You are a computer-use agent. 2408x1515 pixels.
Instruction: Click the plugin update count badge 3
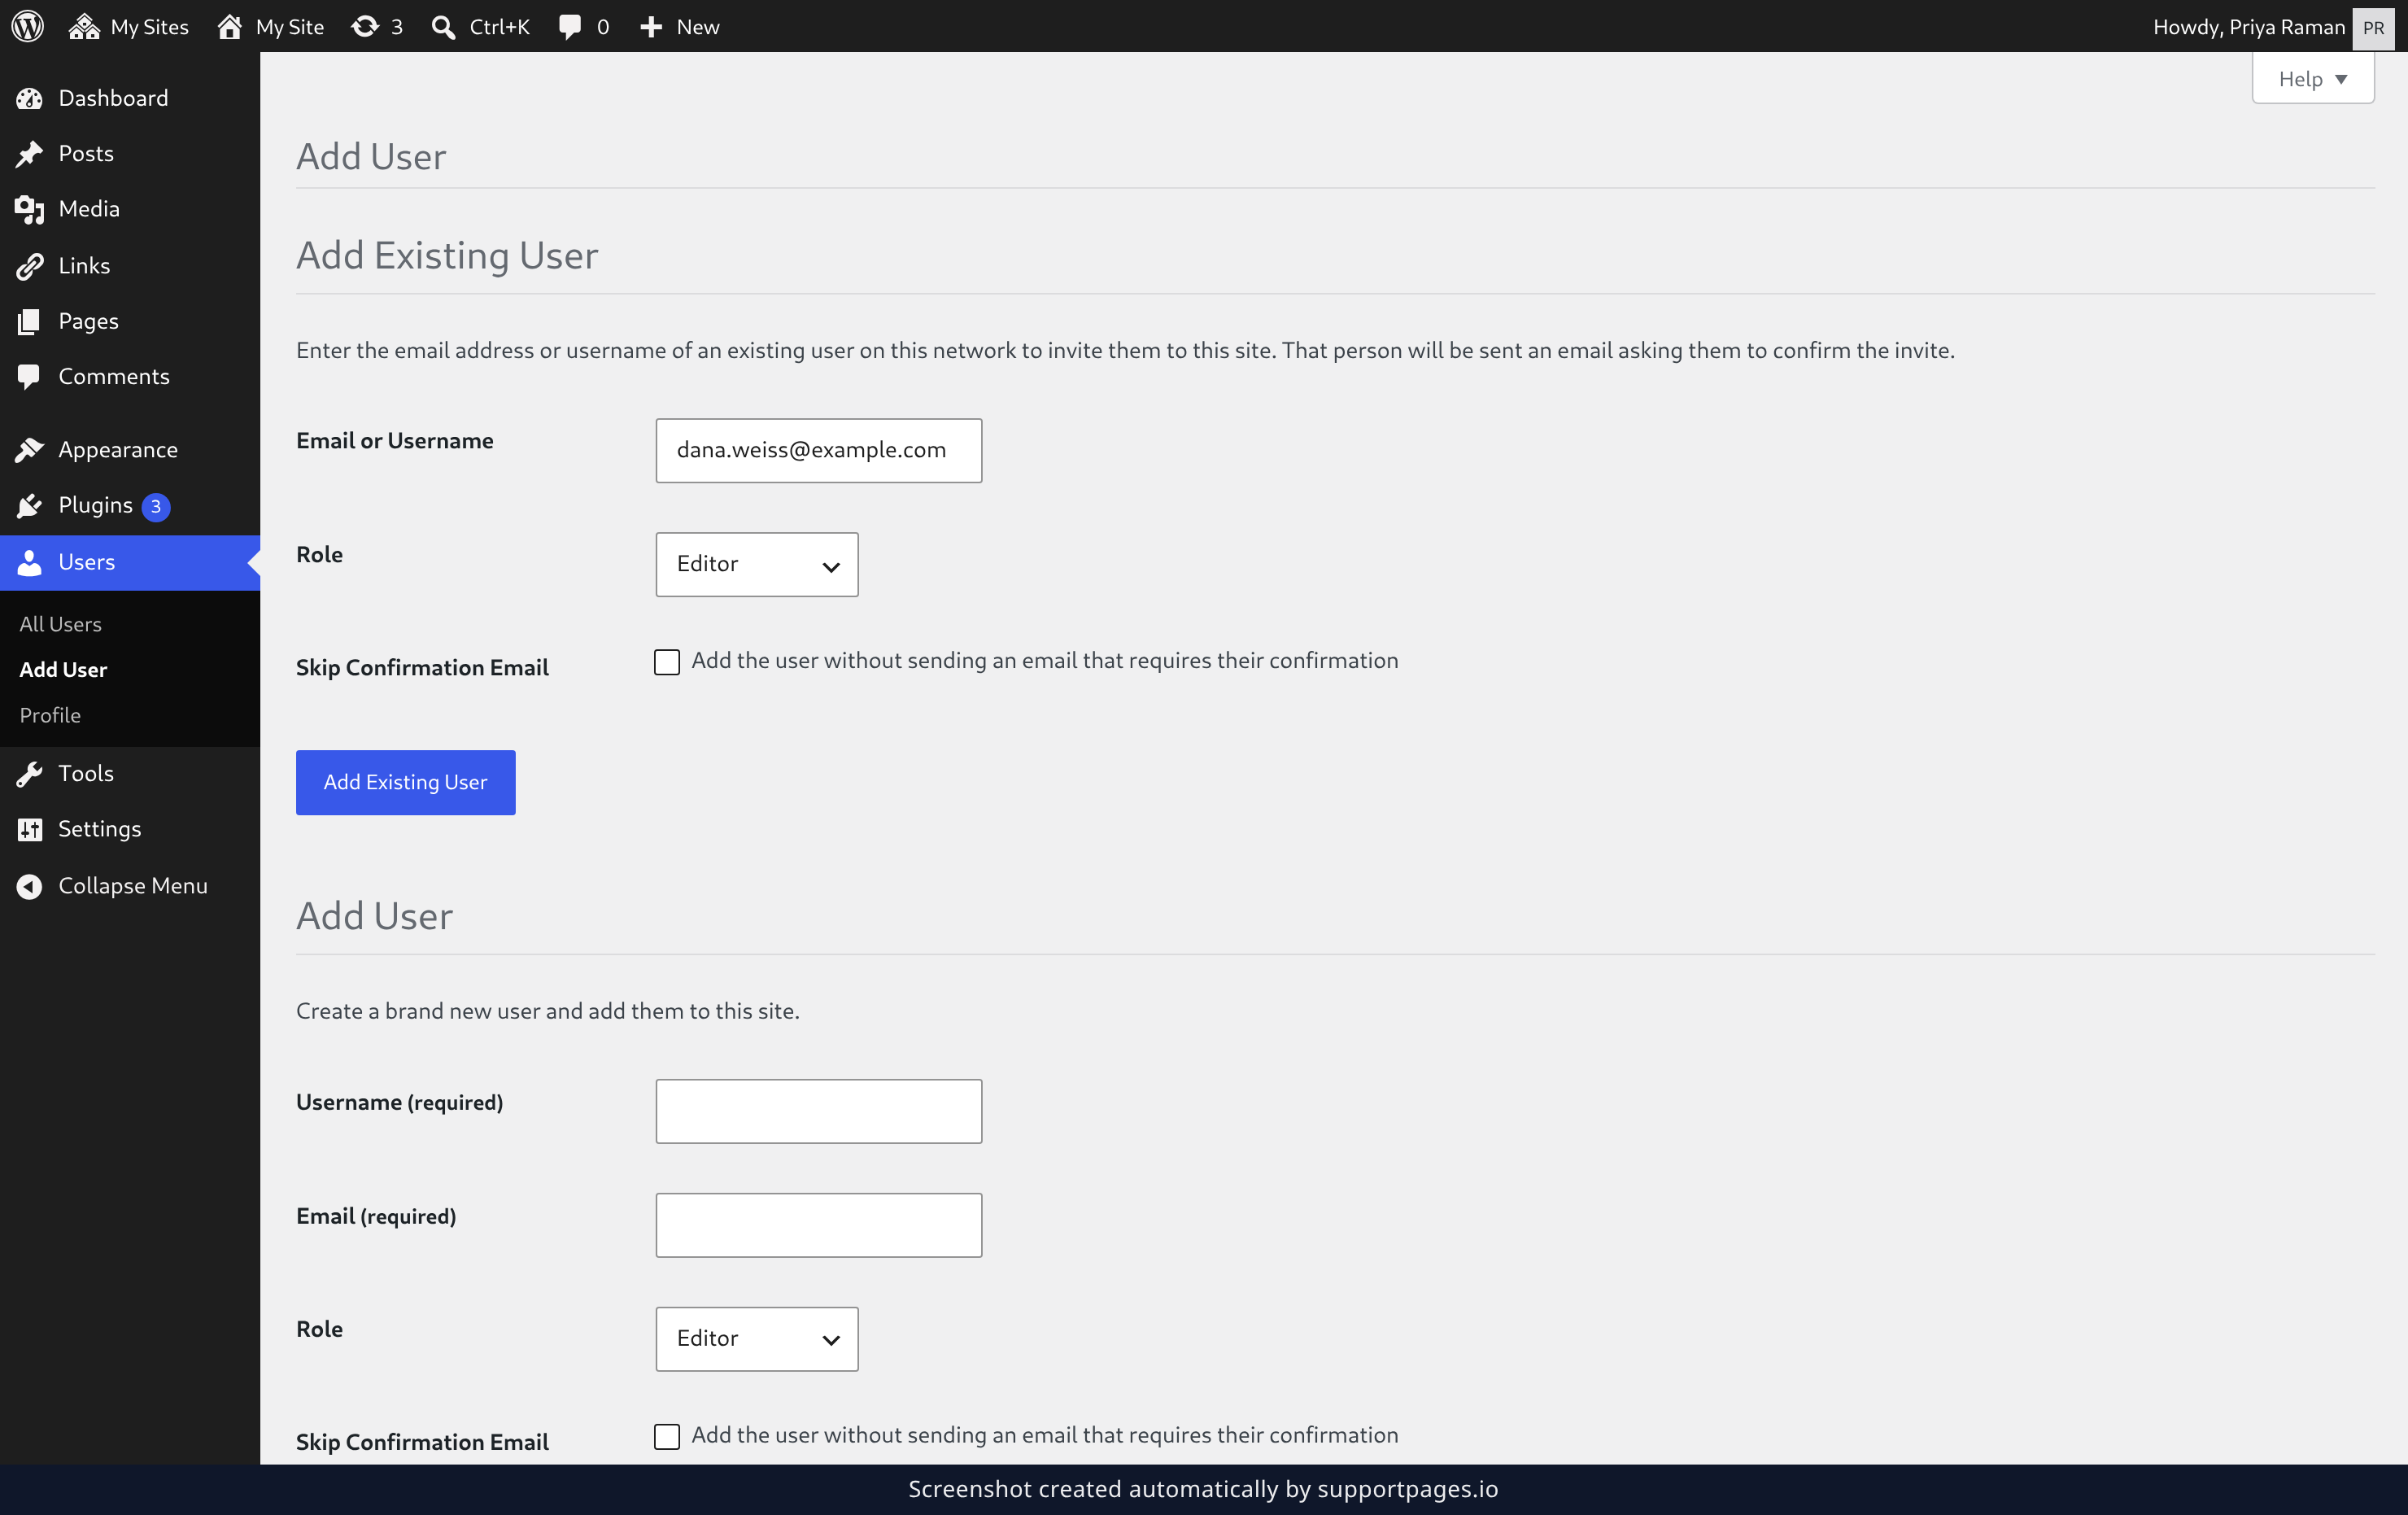tap(155, 506)
